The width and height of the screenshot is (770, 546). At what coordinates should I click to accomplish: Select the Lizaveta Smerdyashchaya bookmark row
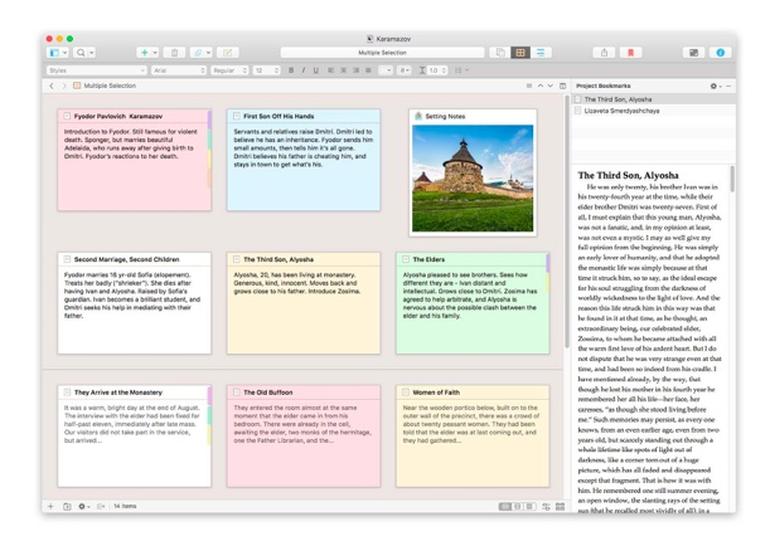click(x=654, y=111)
